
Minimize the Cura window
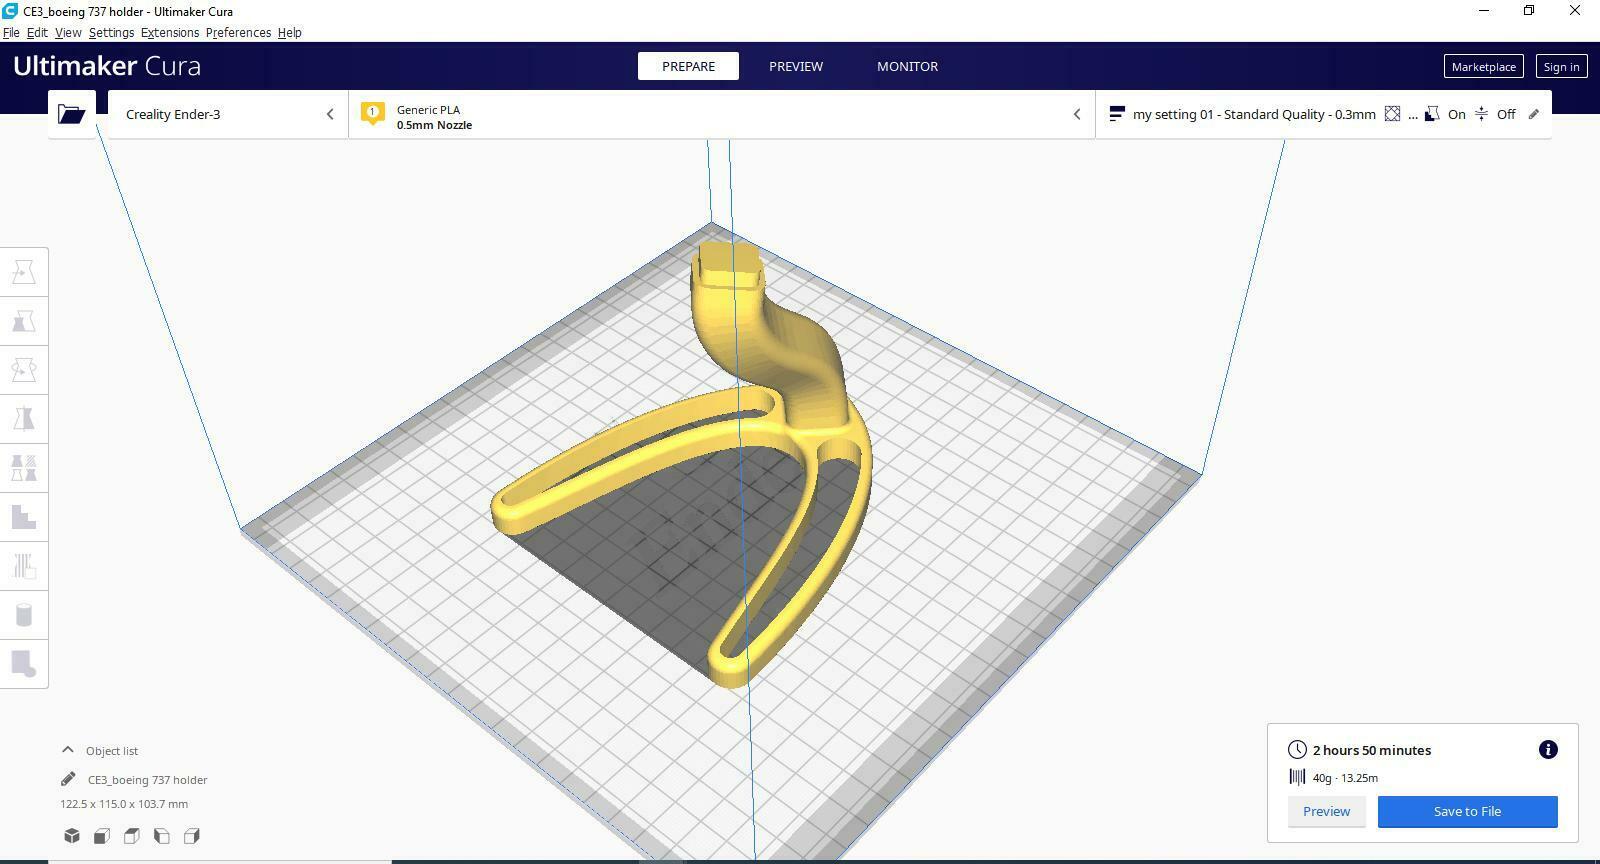coord(1484,11)
